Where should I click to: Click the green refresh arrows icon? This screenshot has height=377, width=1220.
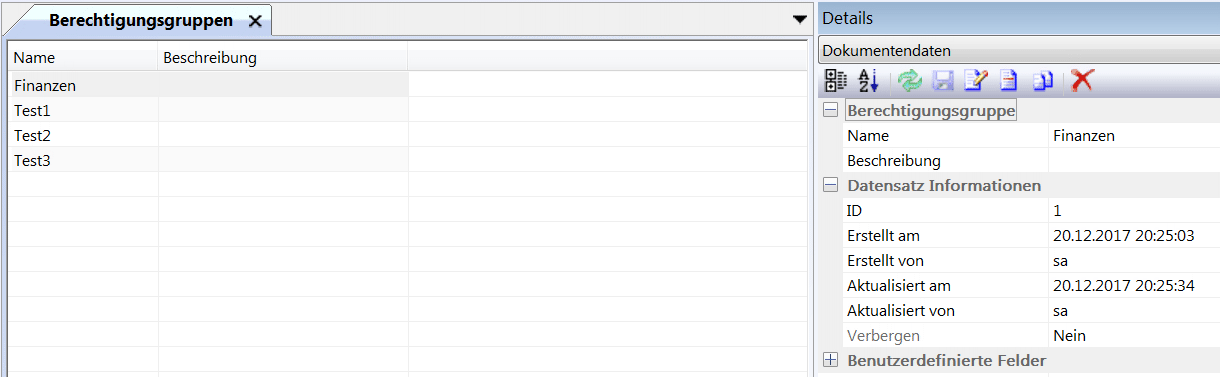click(x=910, y=81)
